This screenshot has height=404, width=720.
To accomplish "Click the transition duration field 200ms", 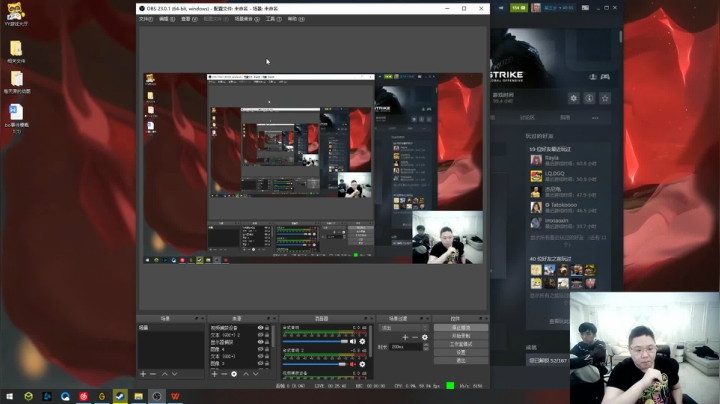I will point(406,347).
